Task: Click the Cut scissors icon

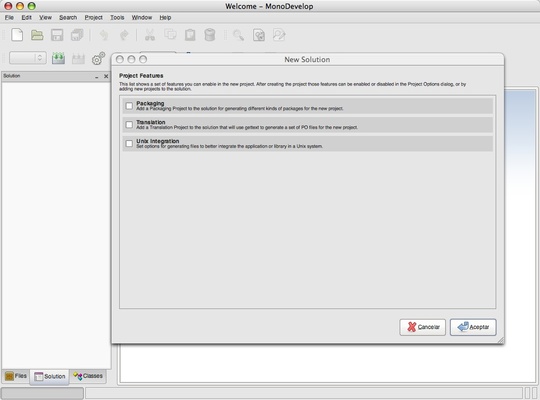Action: click(150, 35)
